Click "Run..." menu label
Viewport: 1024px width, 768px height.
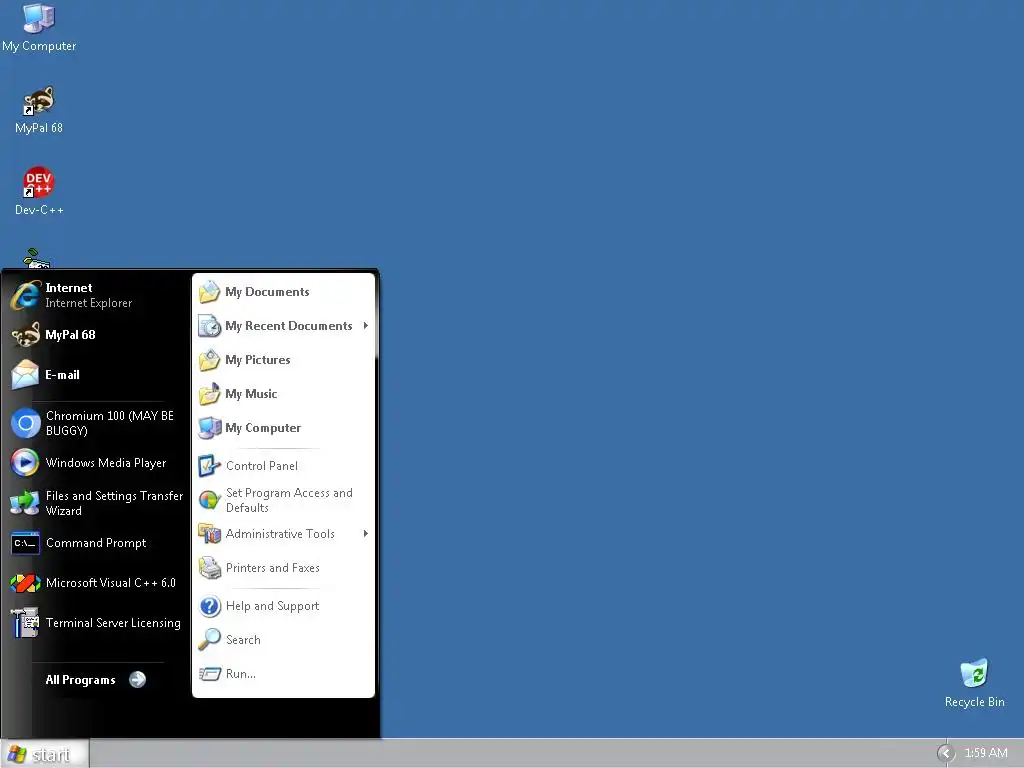pos(241,674)
